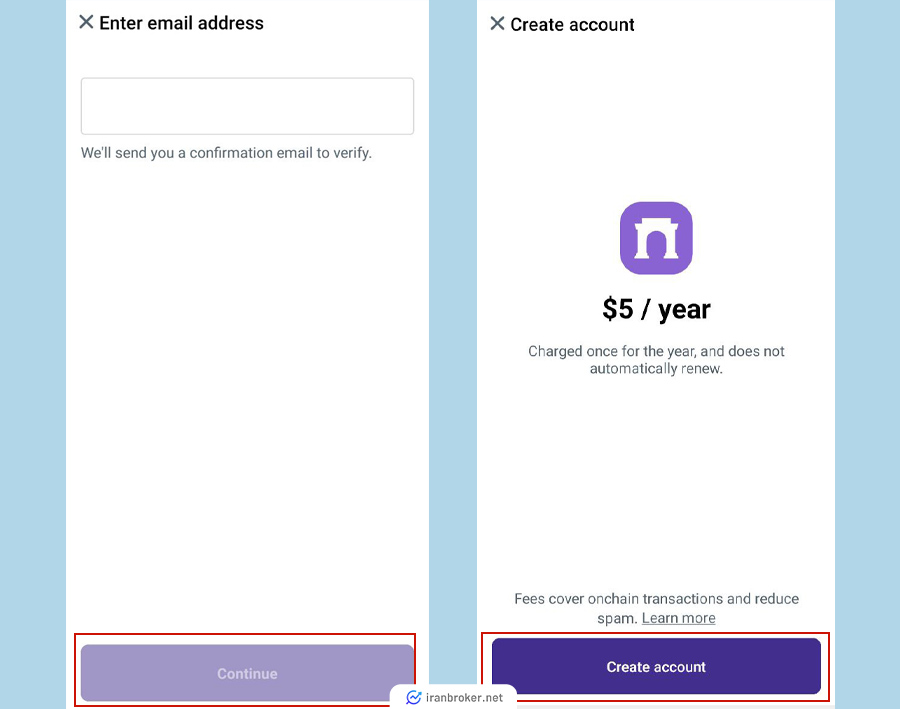Click the iranbroker.net watermark text

coord(464,698)
